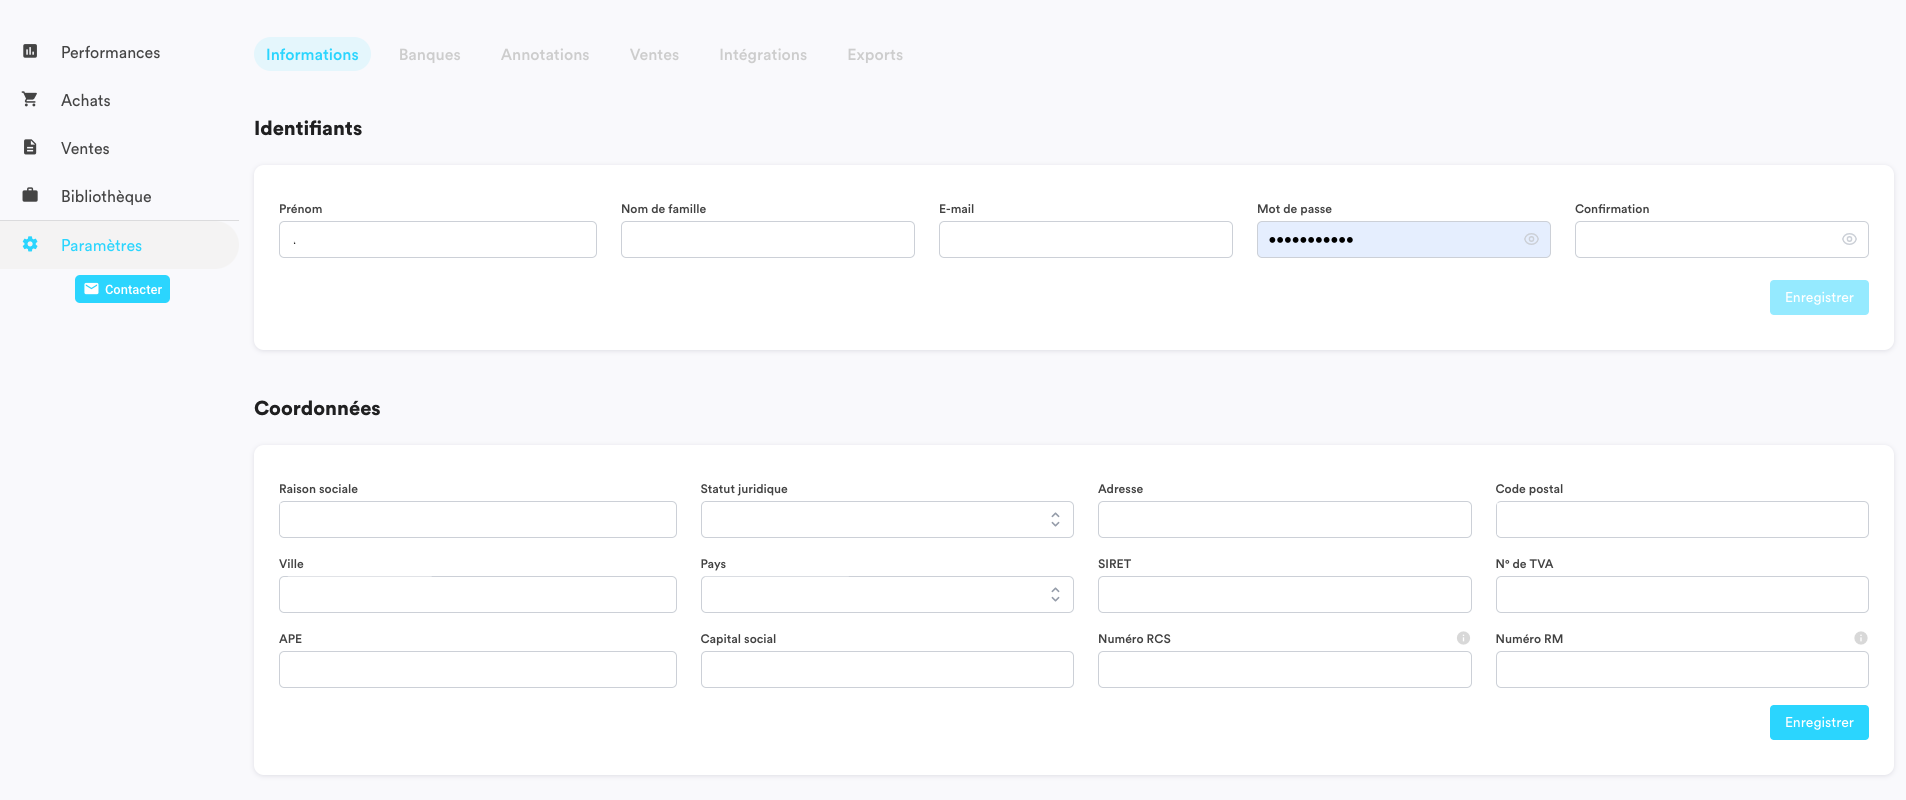Click into the Ville field
Viewport: 1906px width, 800px height.
tap(478, 594)
